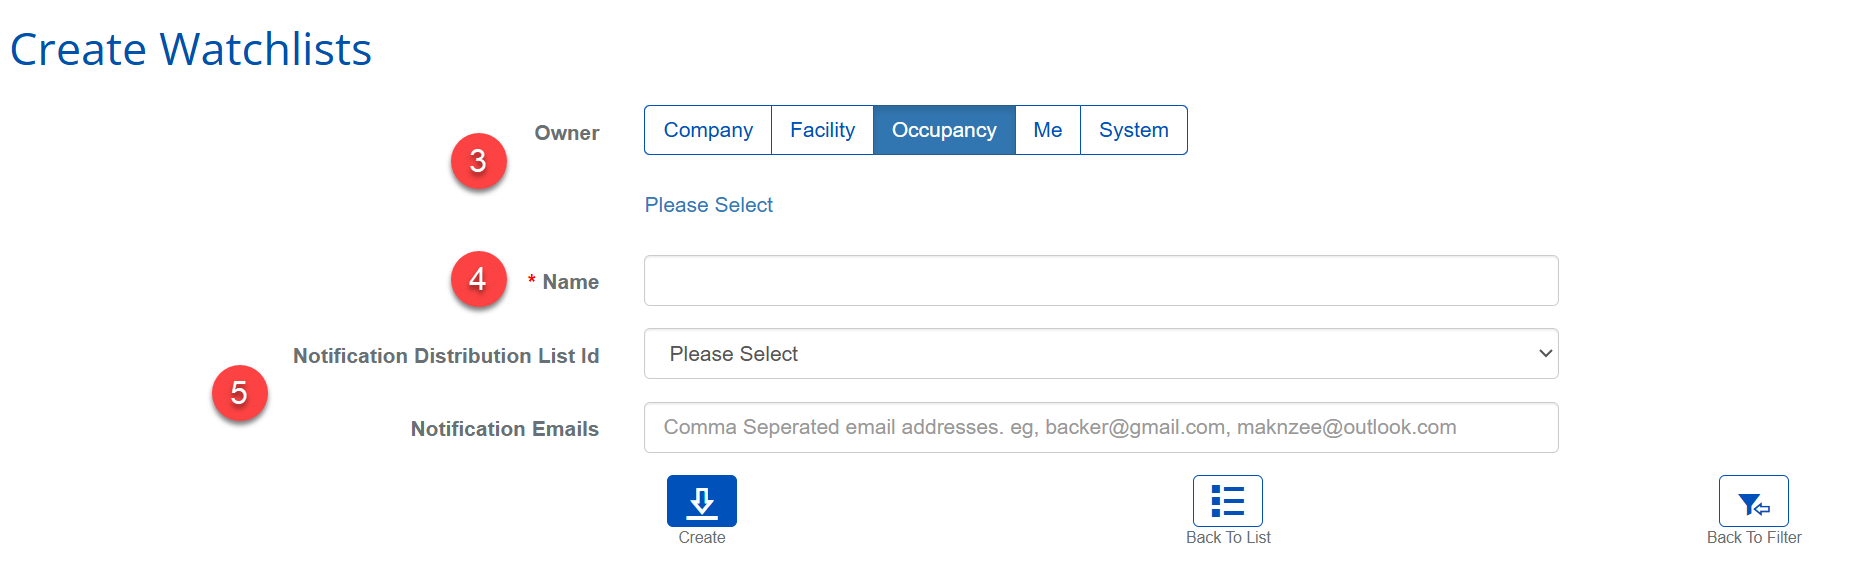Click the Back To List icon
Screen dimensions: 1869x586
point(1227,501)
